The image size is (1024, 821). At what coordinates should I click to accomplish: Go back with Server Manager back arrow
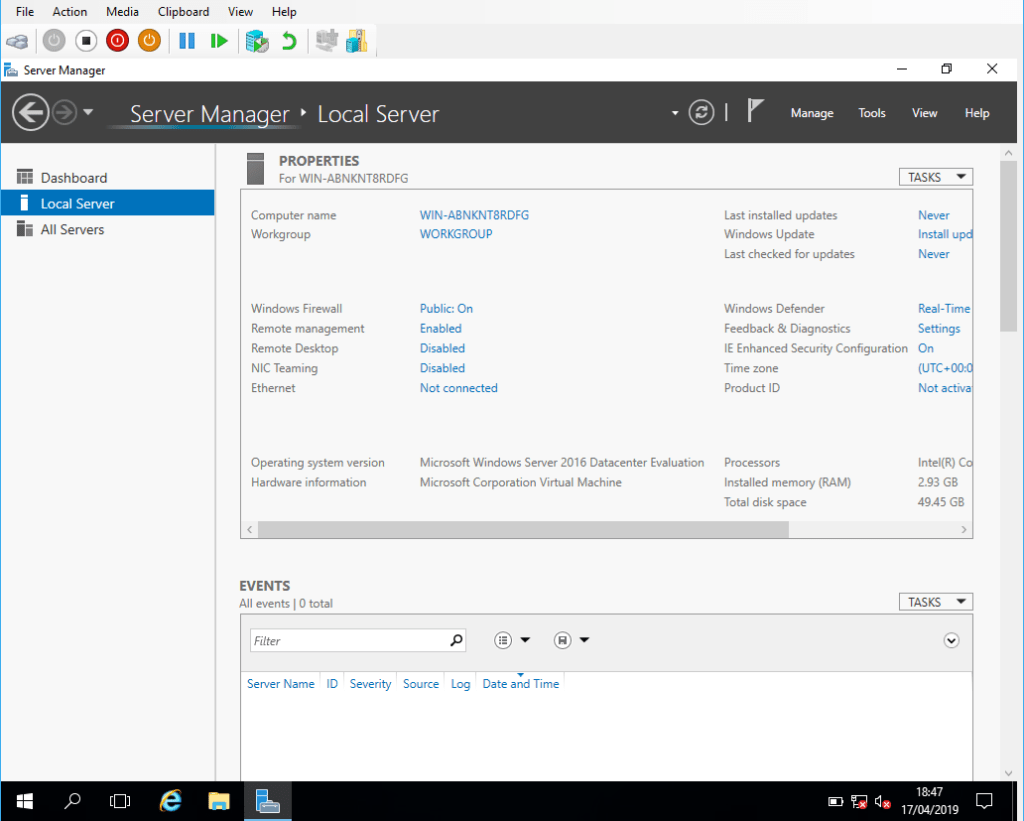(30, 112)
